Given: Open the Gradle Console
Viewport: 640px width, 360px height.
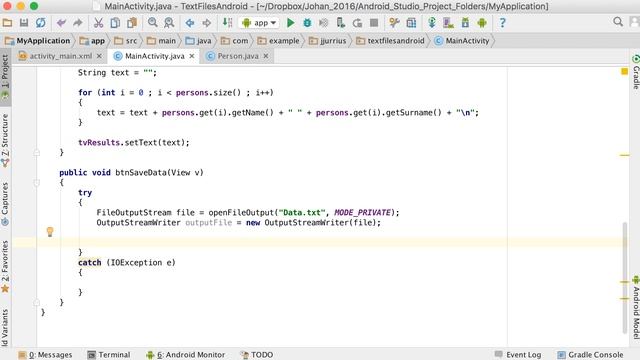Looking at the screenshot, I should [590, 355].
